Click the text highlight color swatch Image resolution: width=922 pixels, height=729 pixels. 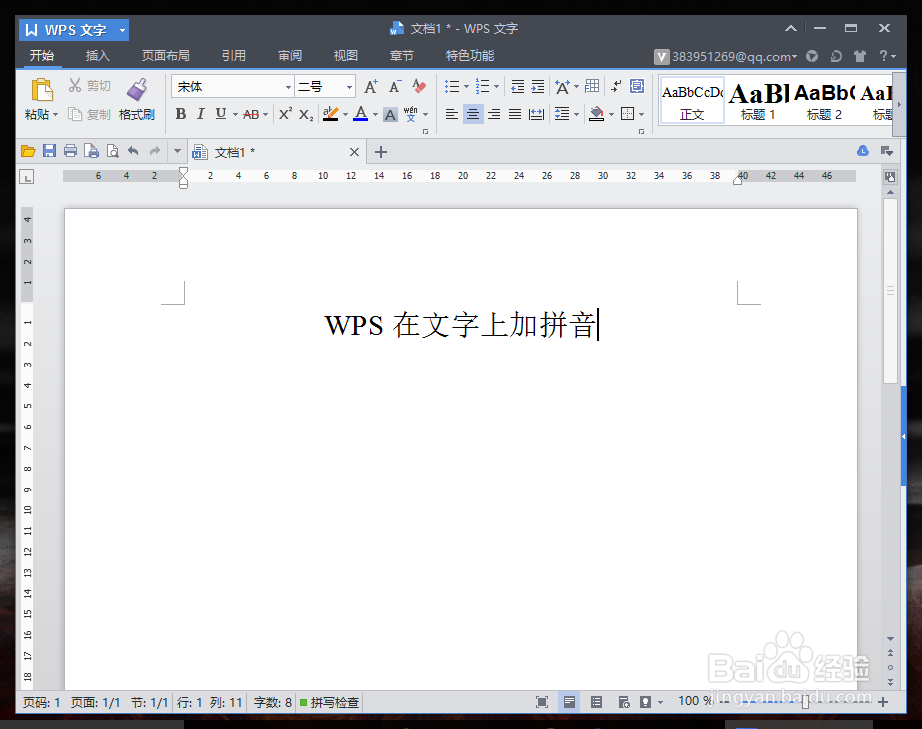coord(330,114)
